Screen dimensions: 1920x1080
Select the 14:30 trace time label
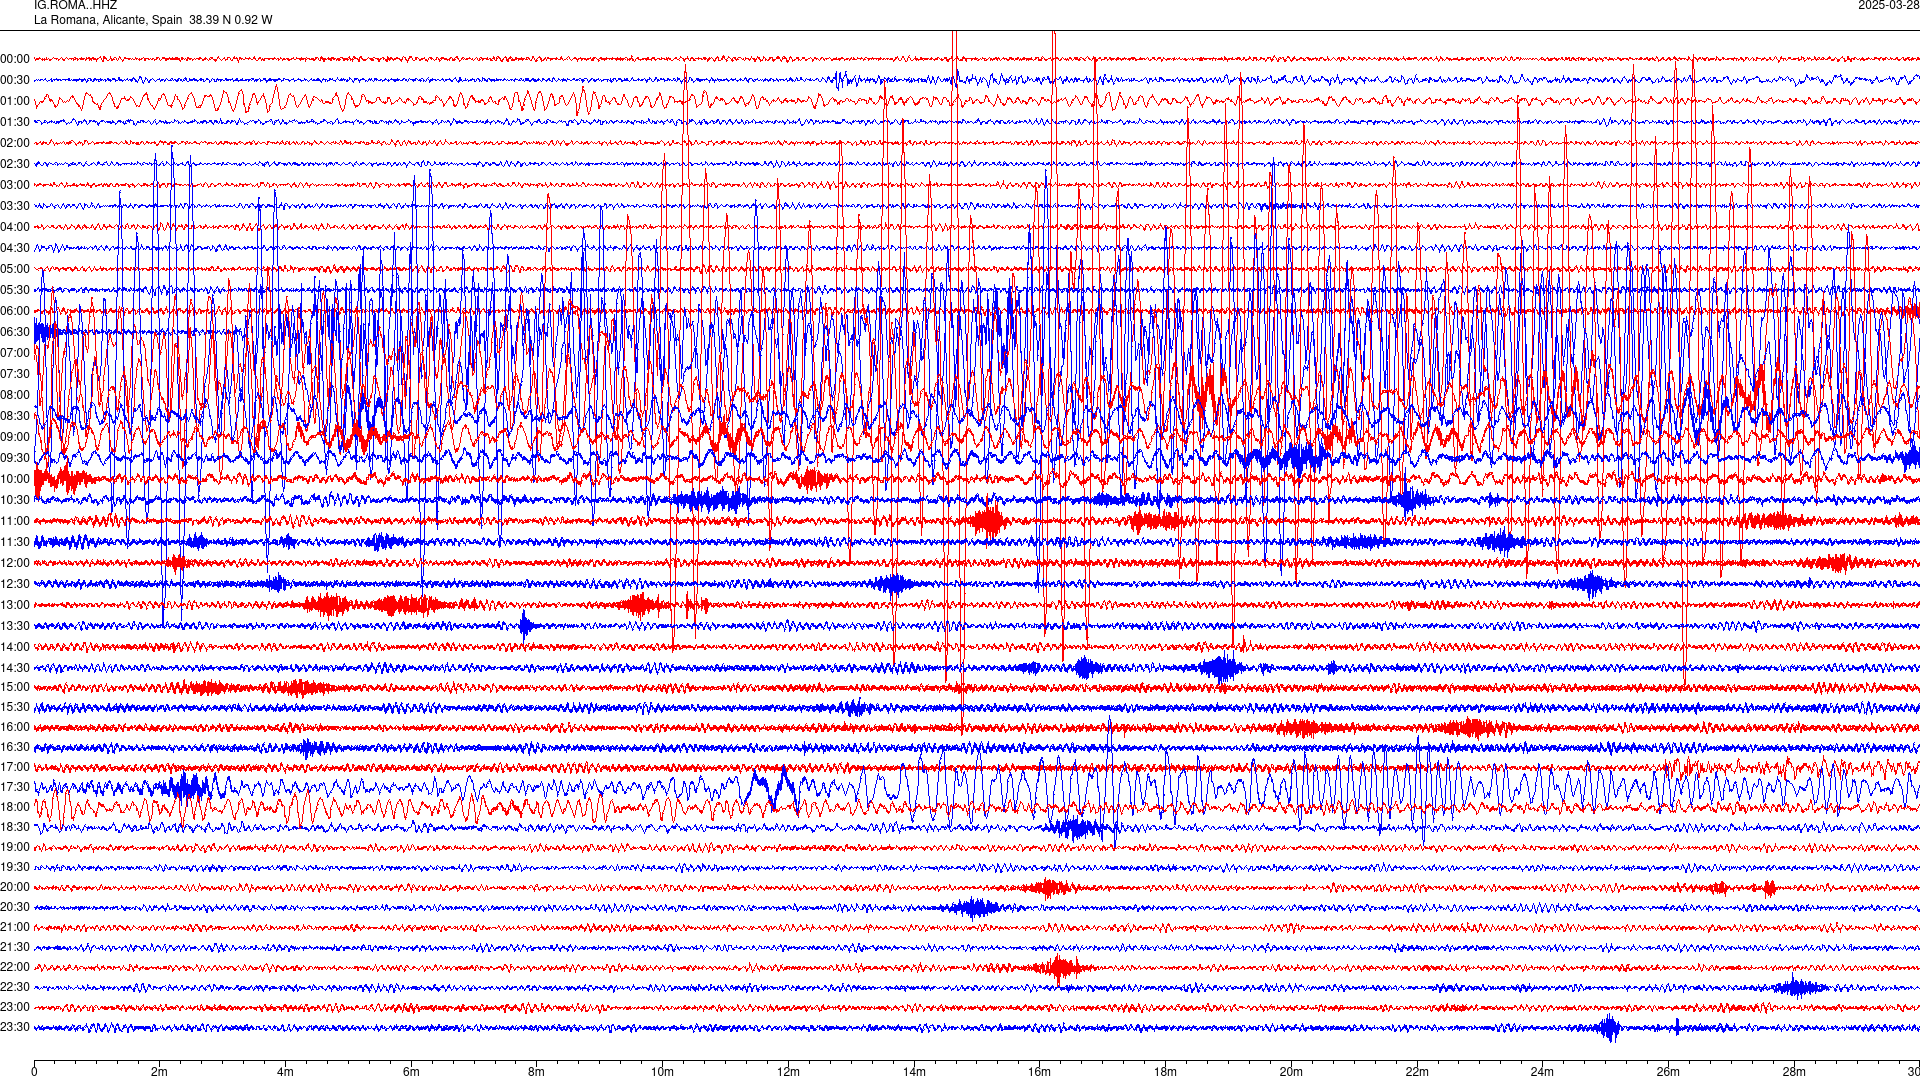point(15,668)
